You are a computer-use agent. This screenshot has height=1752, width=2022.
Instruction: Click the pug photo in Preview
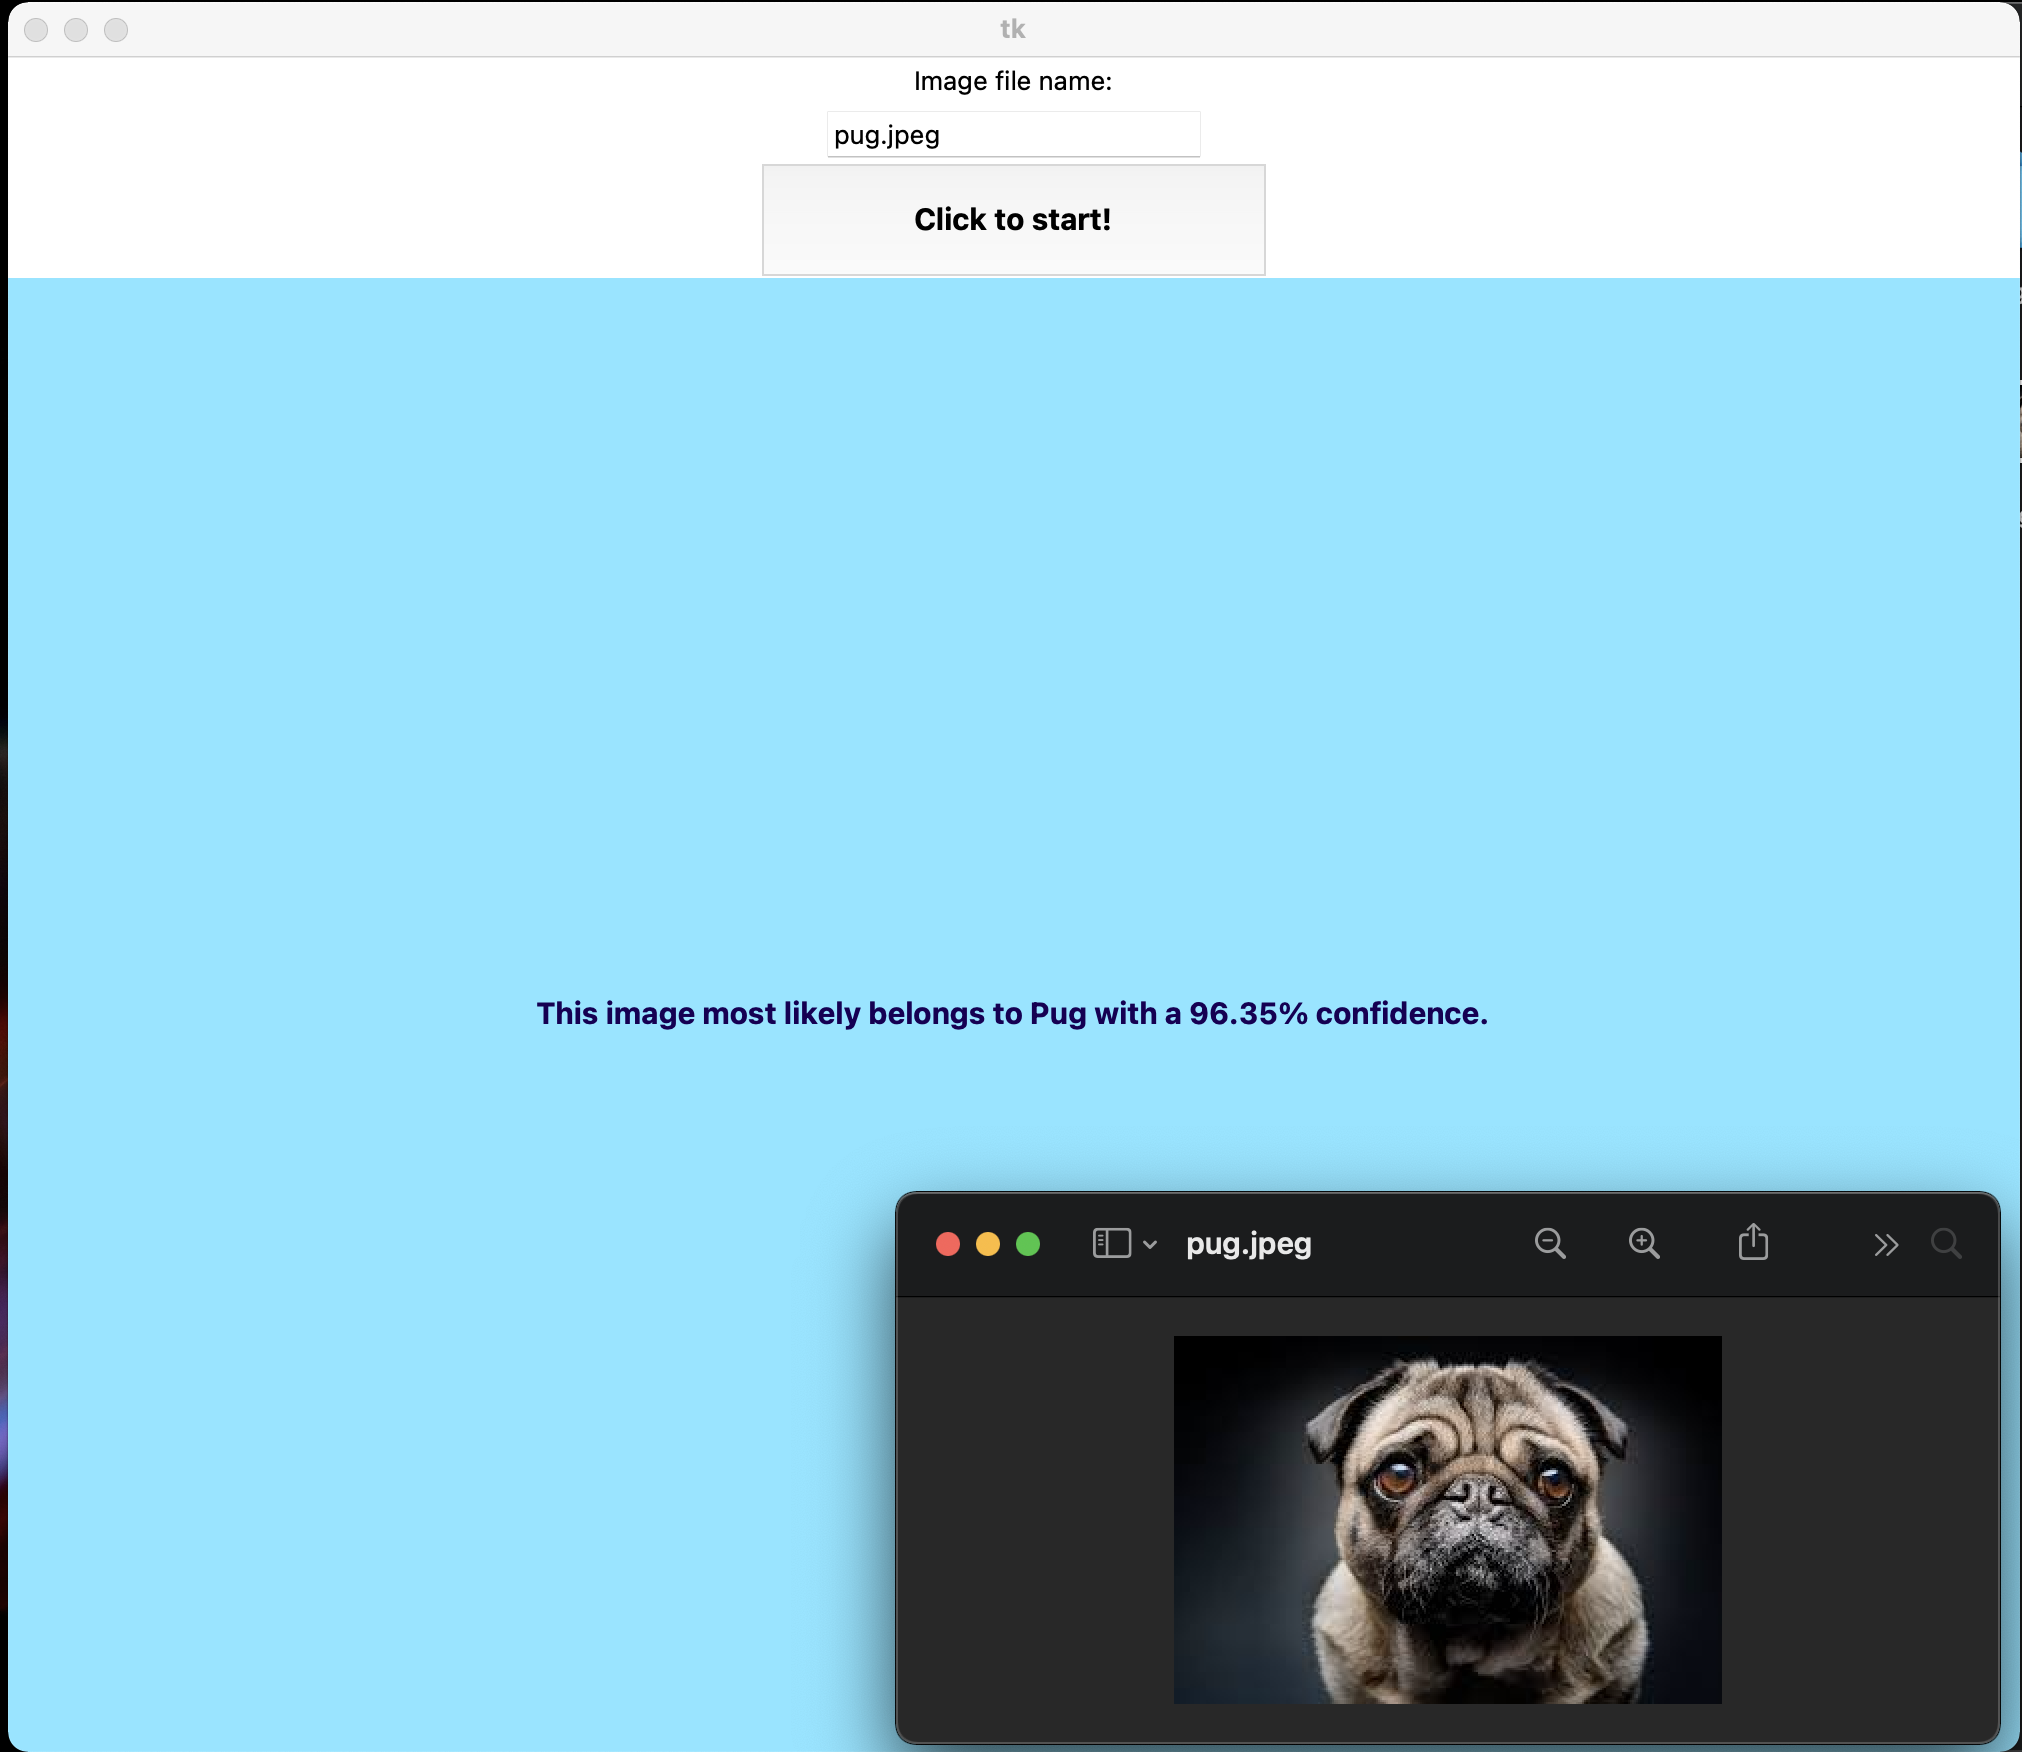[x=1447, y=1519]
